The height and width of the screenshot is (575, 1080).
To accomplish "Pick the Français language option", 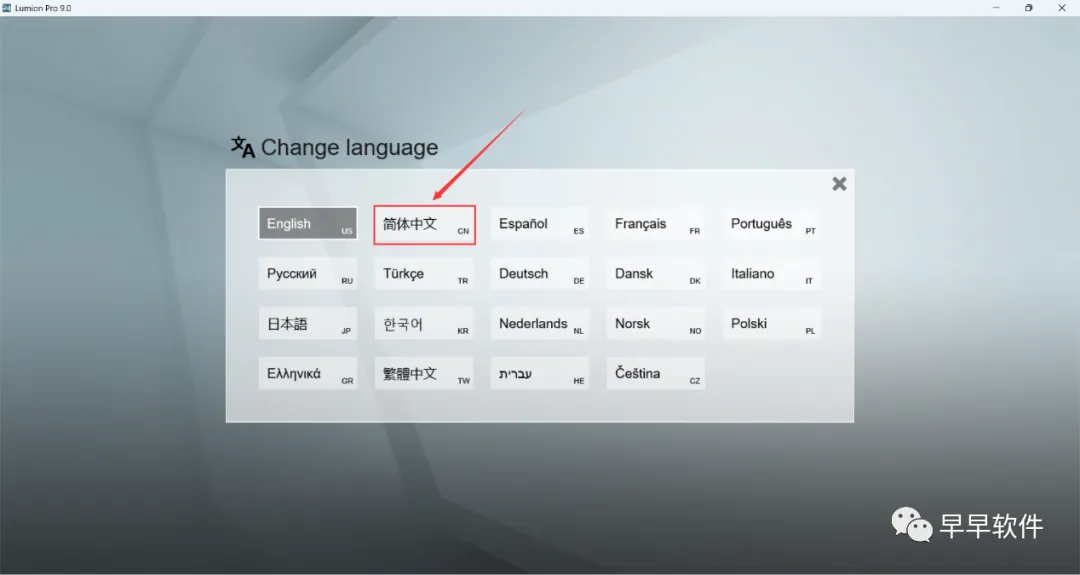I will (x=656, y=224).
